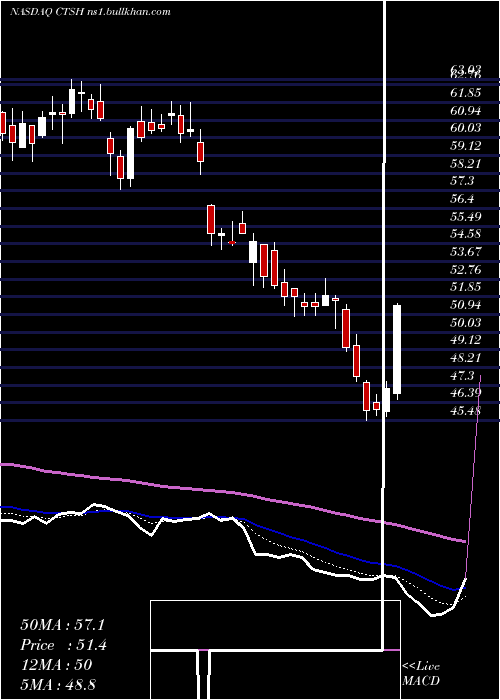Click the tall white candle near 58.21
Image resolution: width=500 pixels, height=700 pixels.
[130, 154]
